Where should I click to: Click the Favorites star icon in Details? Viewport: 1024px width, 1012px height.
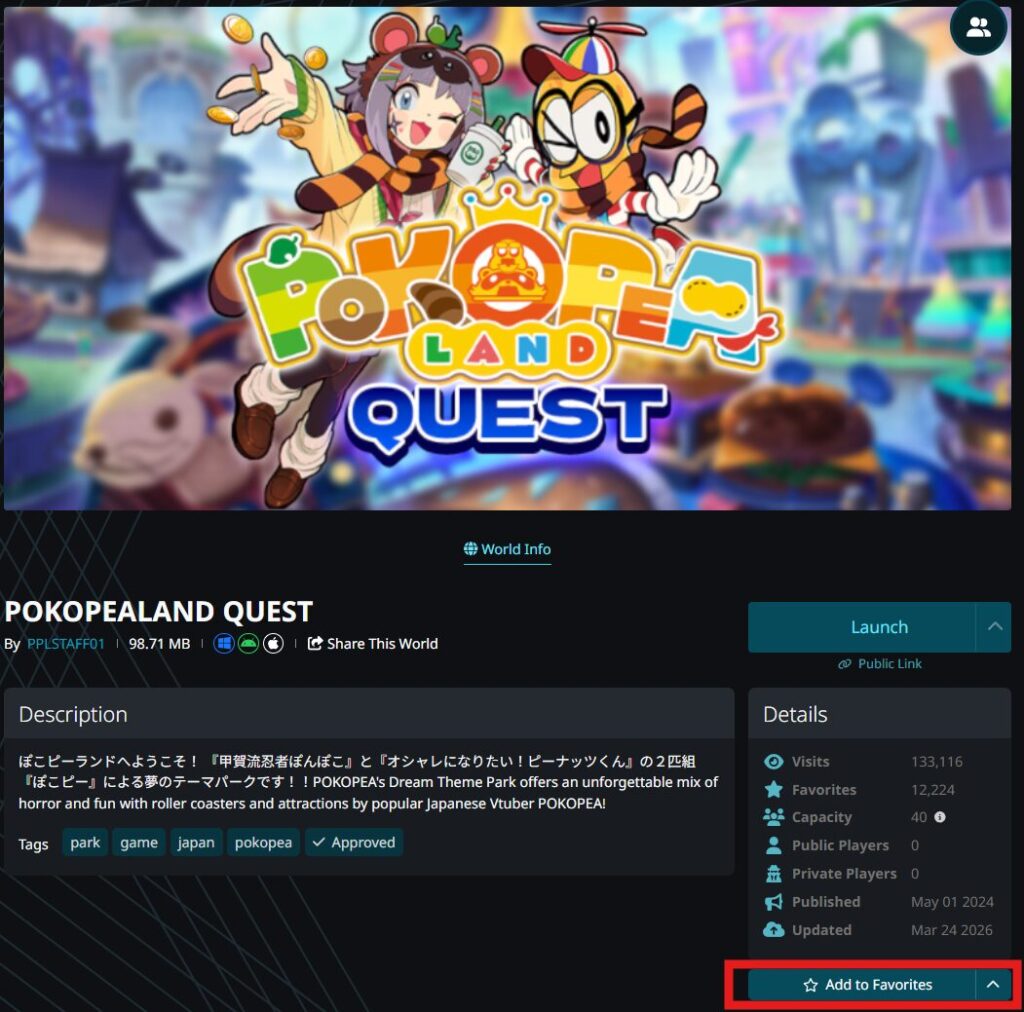pyautogui.click(x=774, y=789)
